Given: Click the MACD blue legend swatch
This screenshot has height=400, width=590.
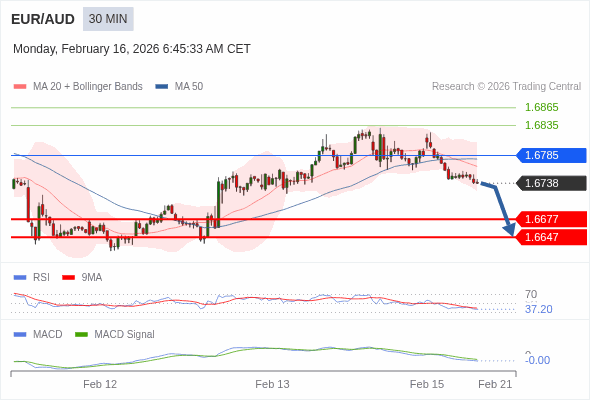Looking at the screenshot, I should pos(20,335).
